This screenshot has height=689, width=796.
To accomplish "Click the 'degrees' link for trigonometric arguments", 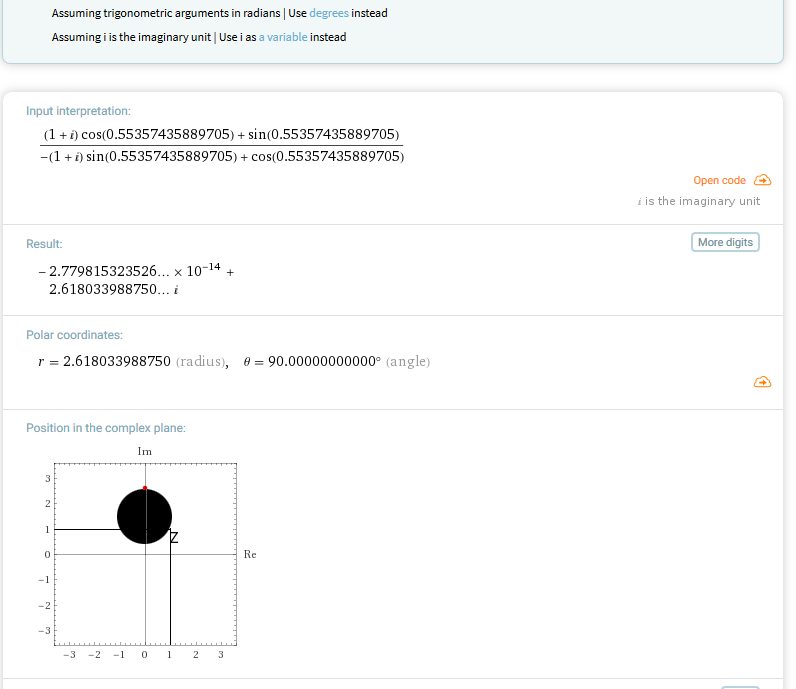I will pyautogui.click(x=329, y=13).
